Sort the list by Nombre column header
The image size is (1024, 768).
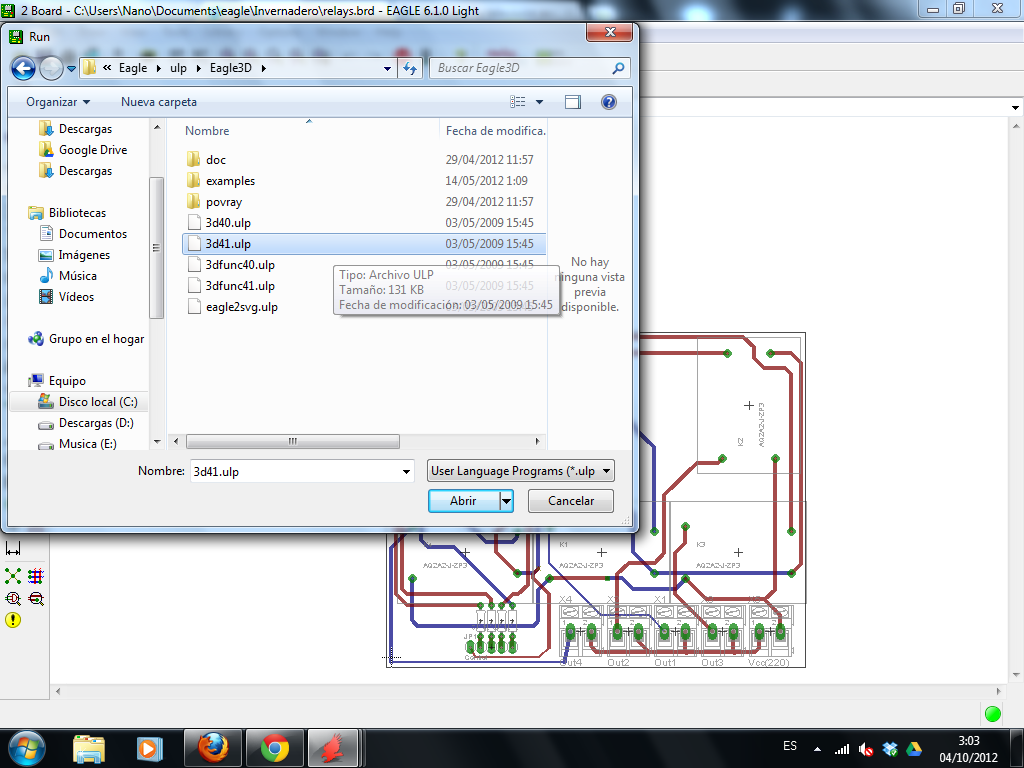207,131
